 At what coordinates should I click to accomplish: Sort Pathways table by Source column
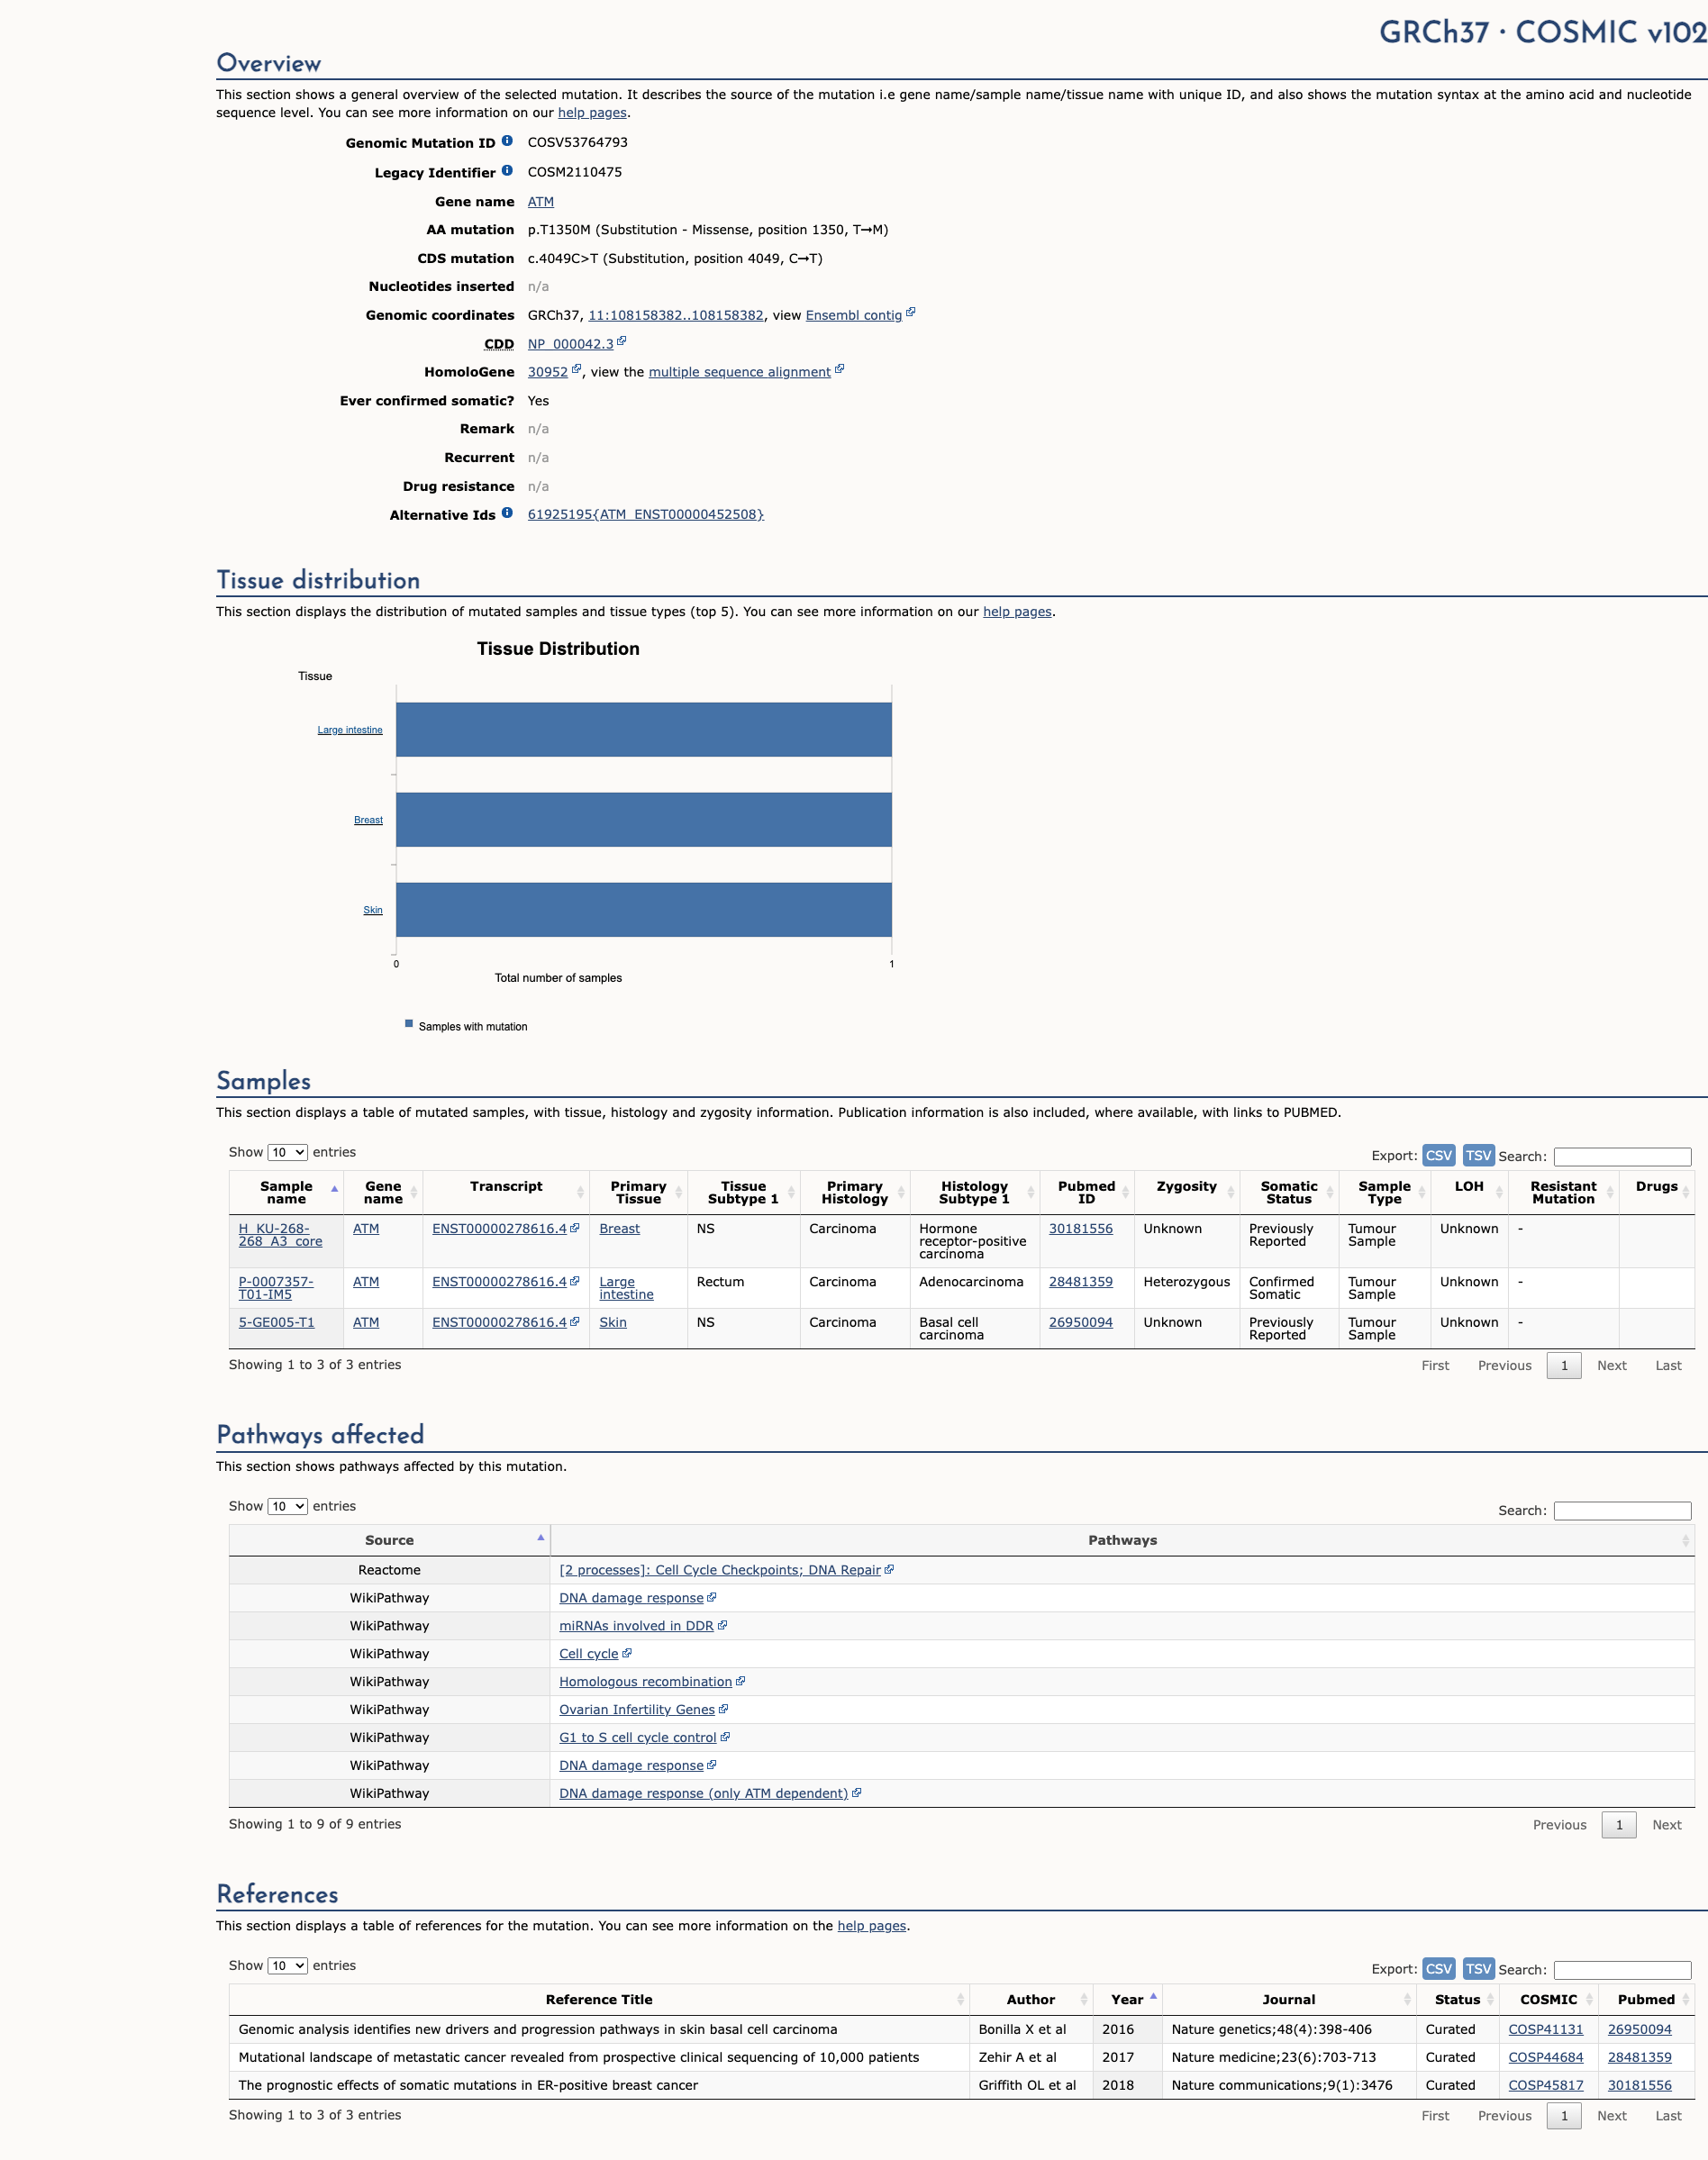tap(389, 1540)
